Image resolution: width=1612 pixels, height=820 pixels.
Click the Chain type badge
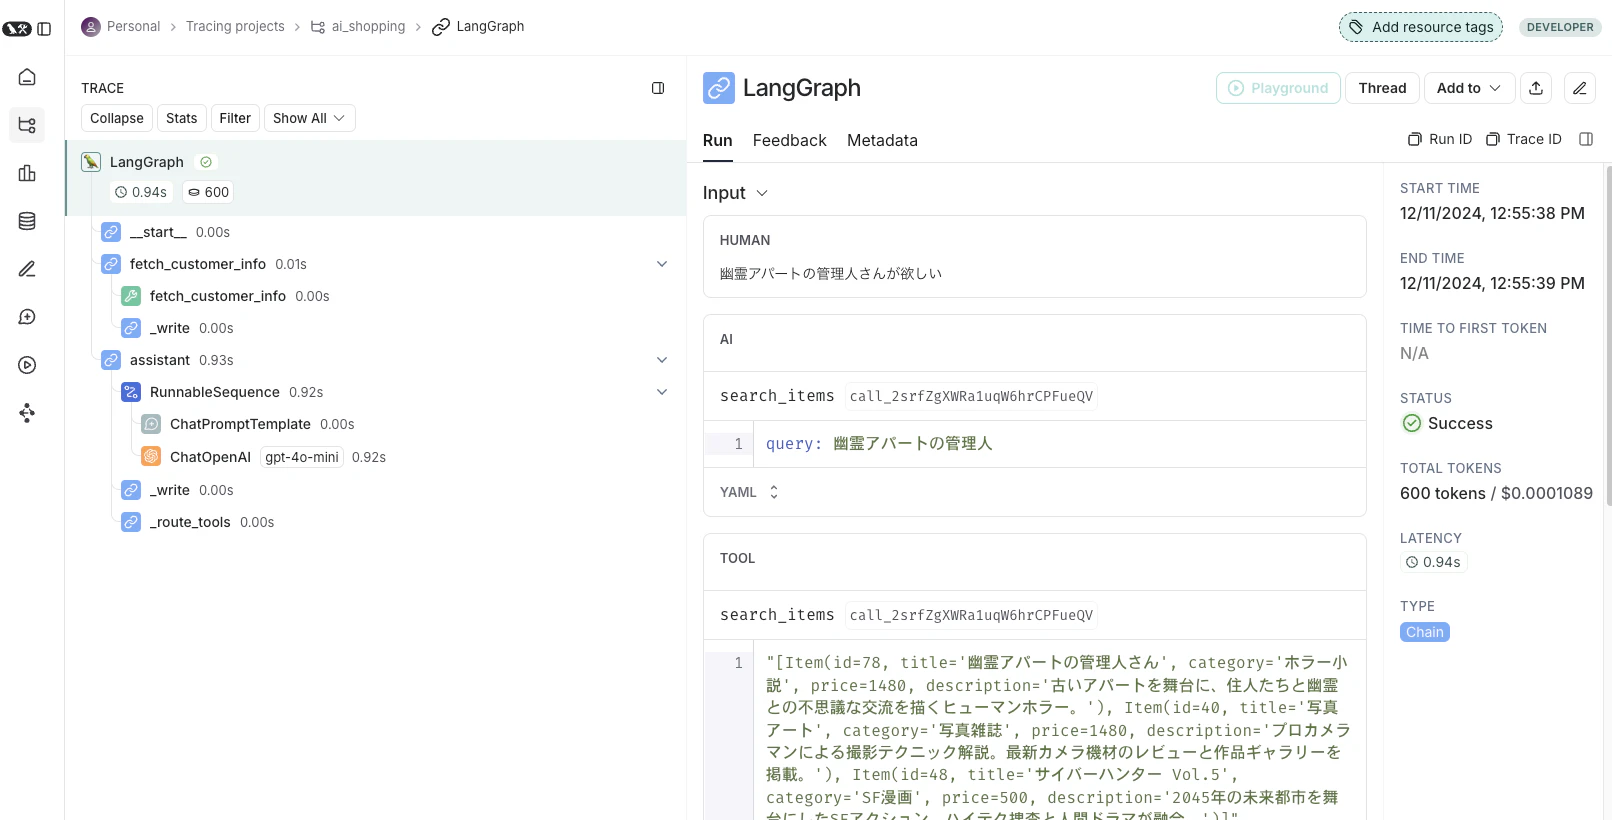1425,632
